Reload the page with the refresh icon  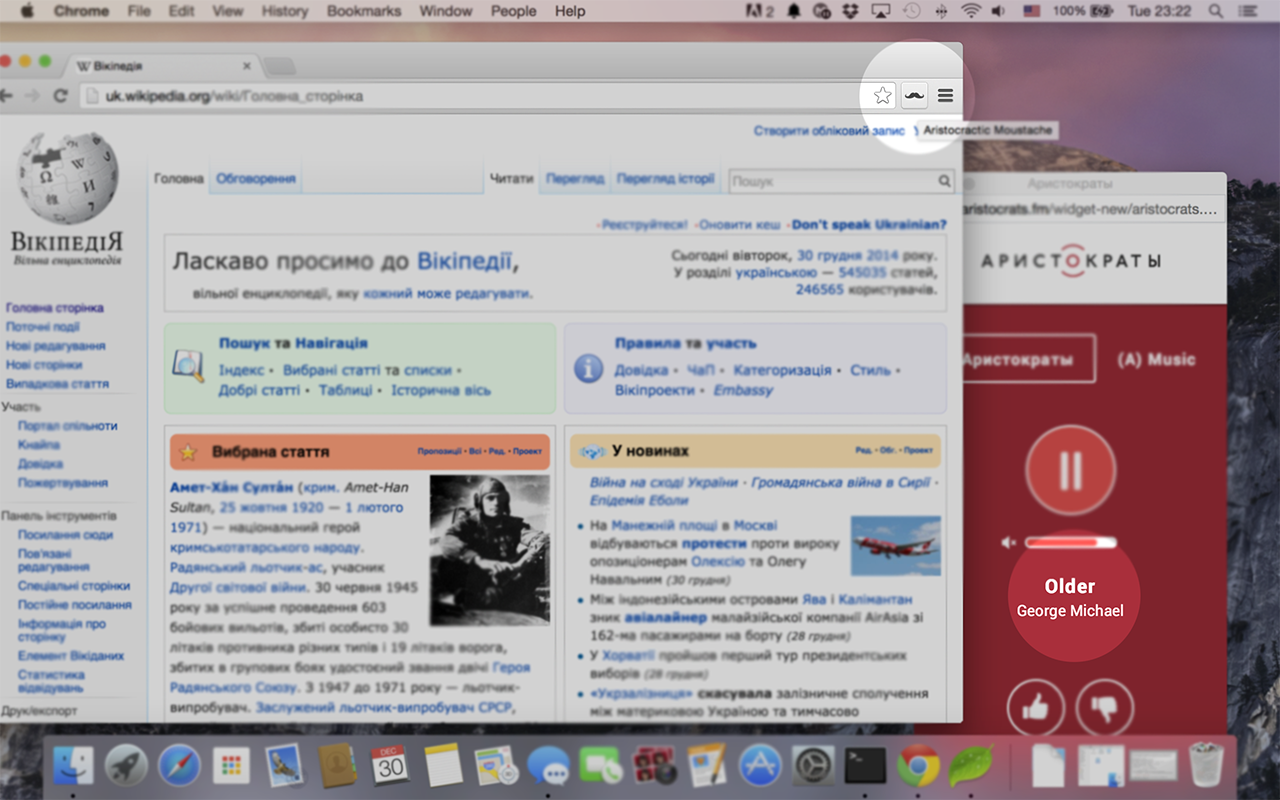60,96
